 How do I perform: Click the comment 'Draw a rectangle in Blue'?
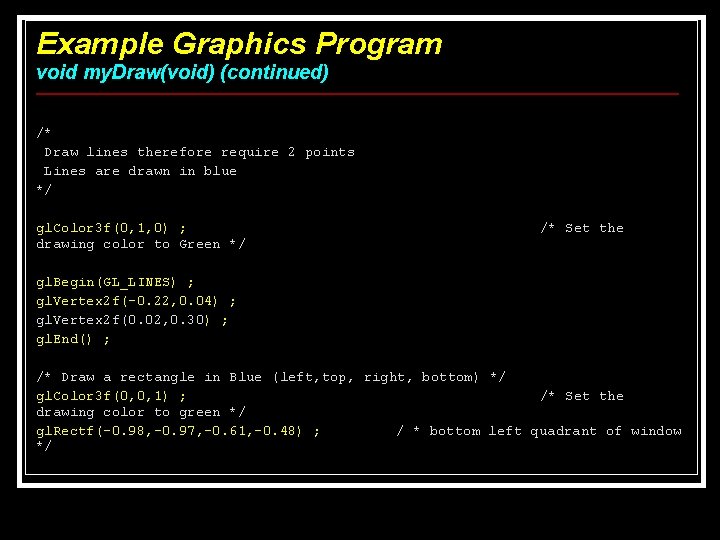[161, 377]
